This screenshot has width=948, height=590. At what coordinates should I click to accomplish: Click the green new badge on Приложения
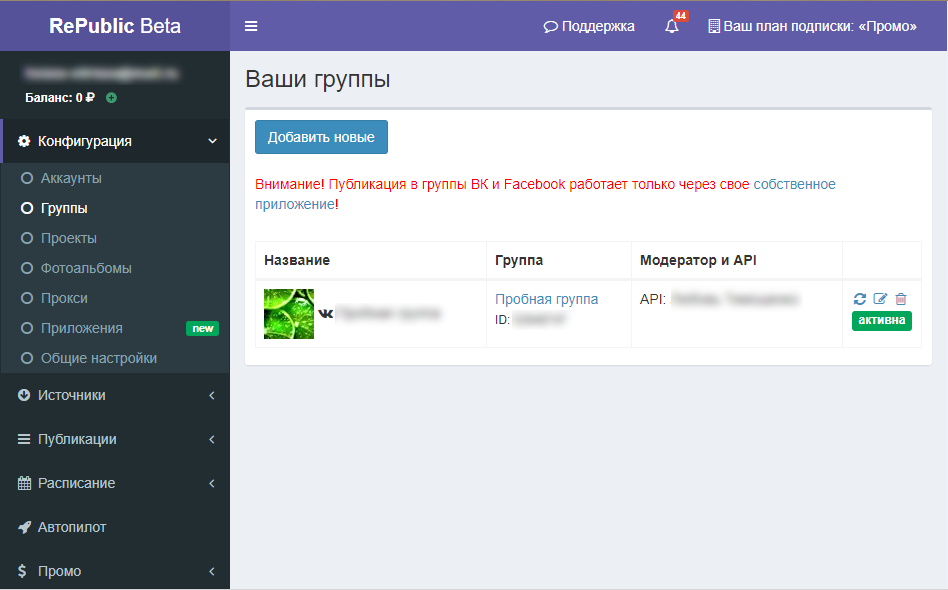pos(203,328)
